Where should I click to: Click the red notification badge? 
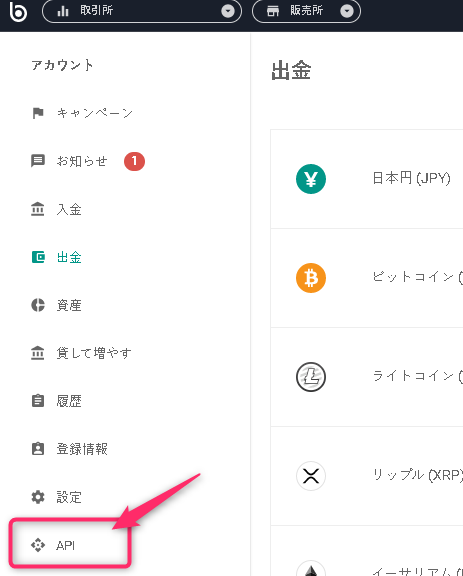pos(134,161)
